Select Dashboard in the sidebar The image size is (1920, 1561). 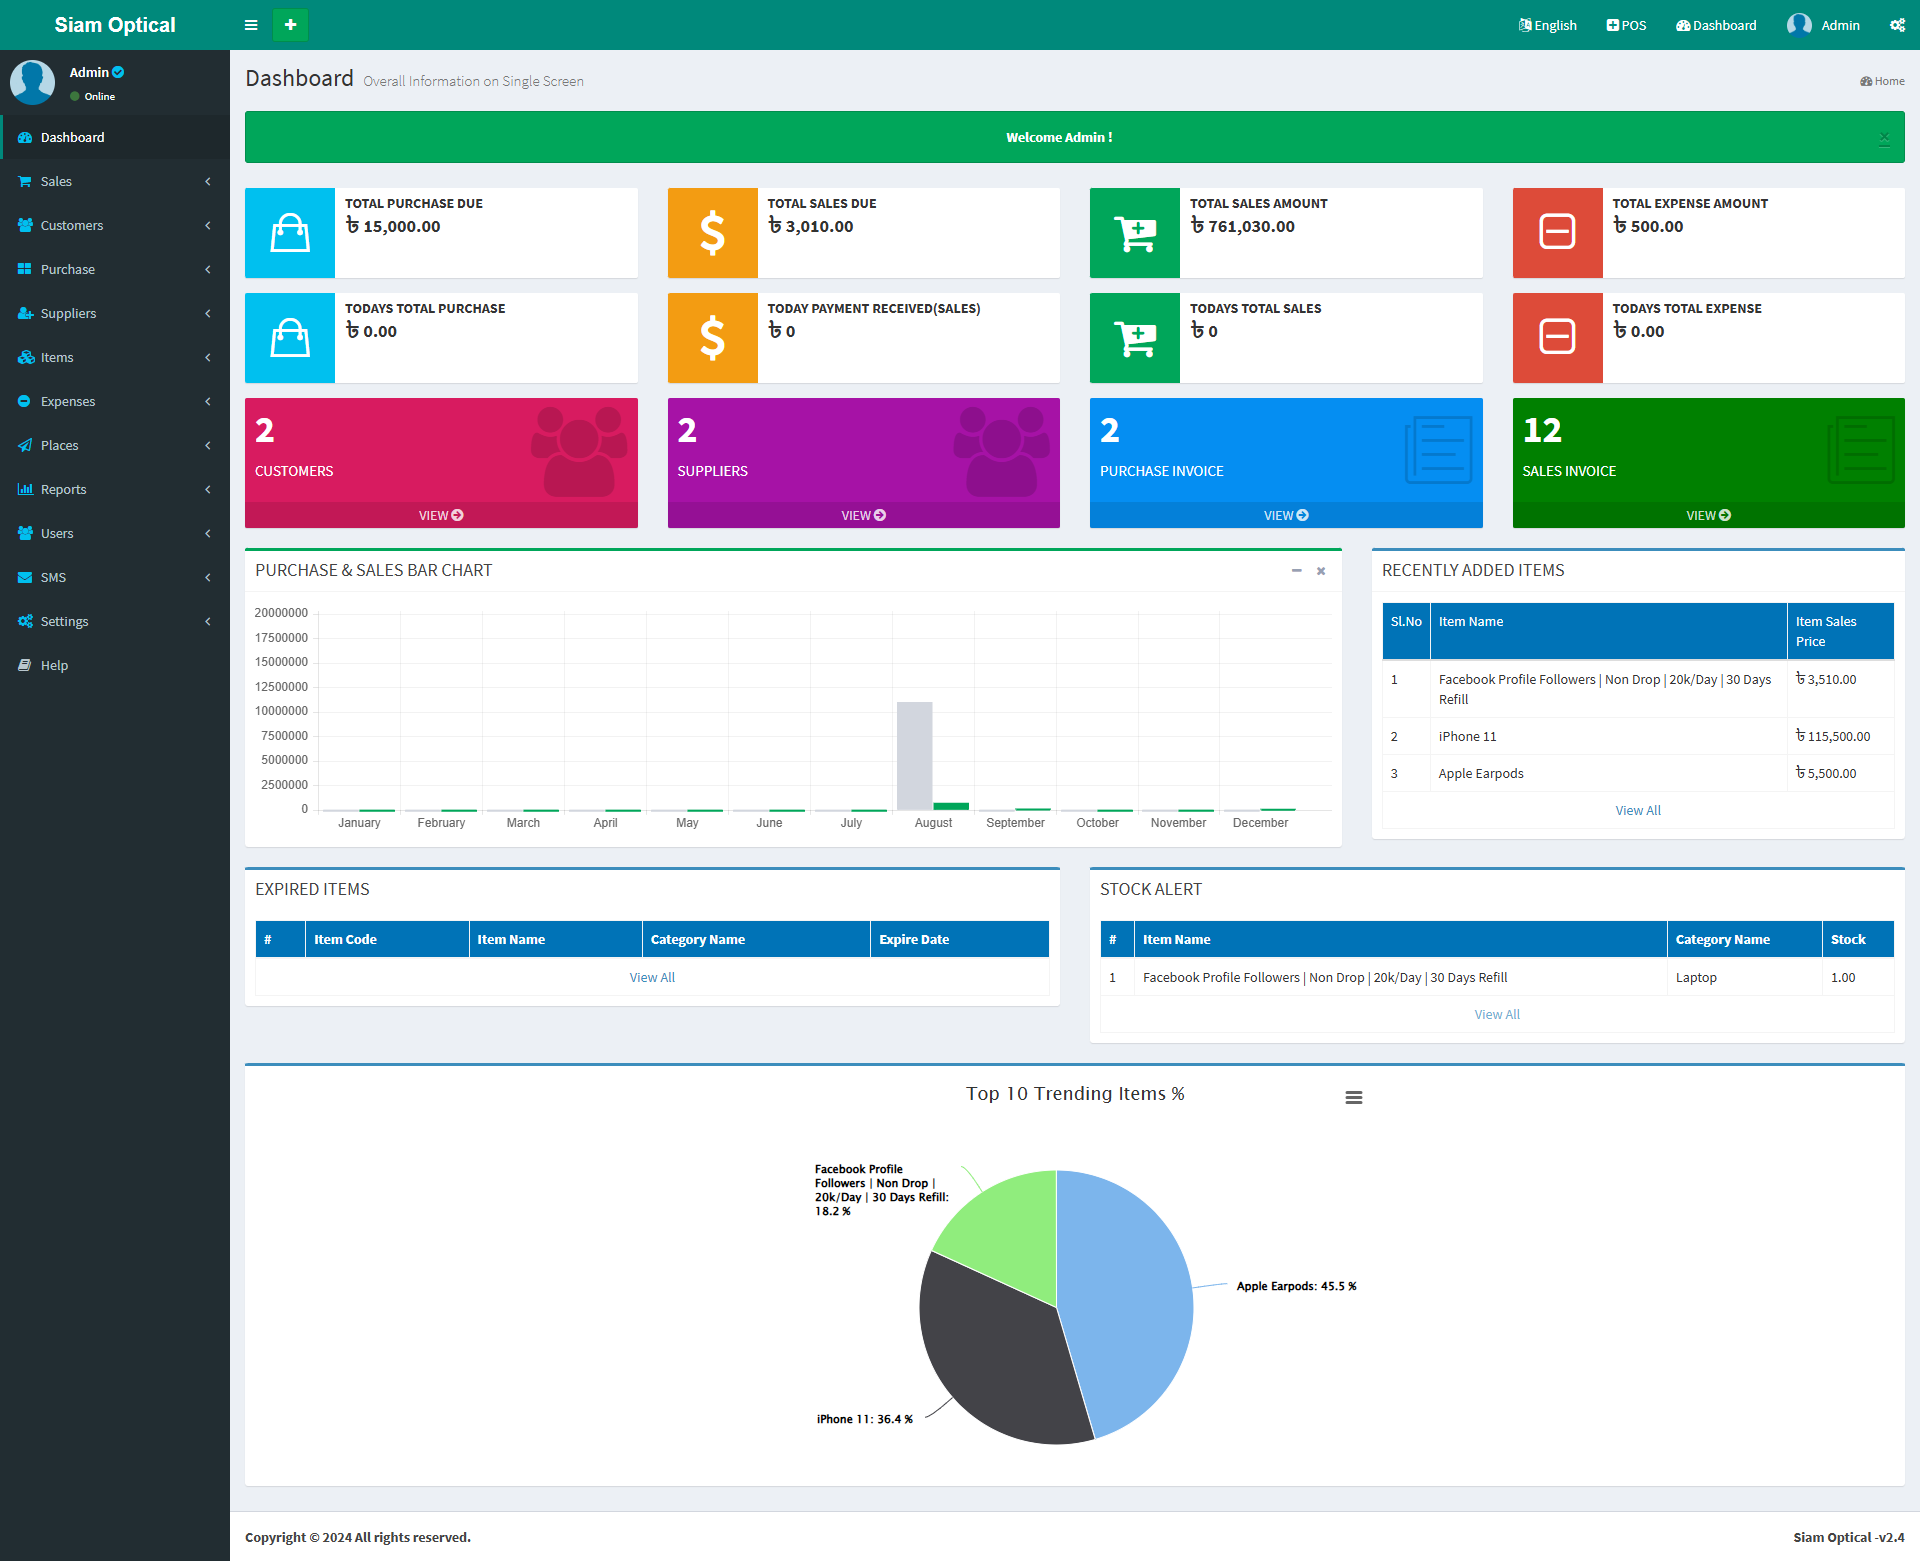[72, 137]
